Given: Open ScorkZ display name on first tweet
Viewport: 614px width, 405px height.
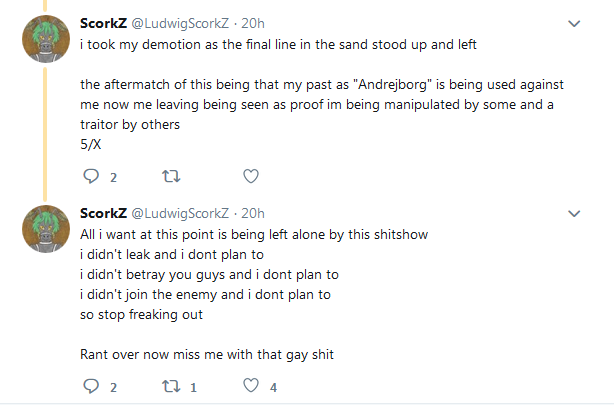Looking at the screenshot, I should coord(103,24).
